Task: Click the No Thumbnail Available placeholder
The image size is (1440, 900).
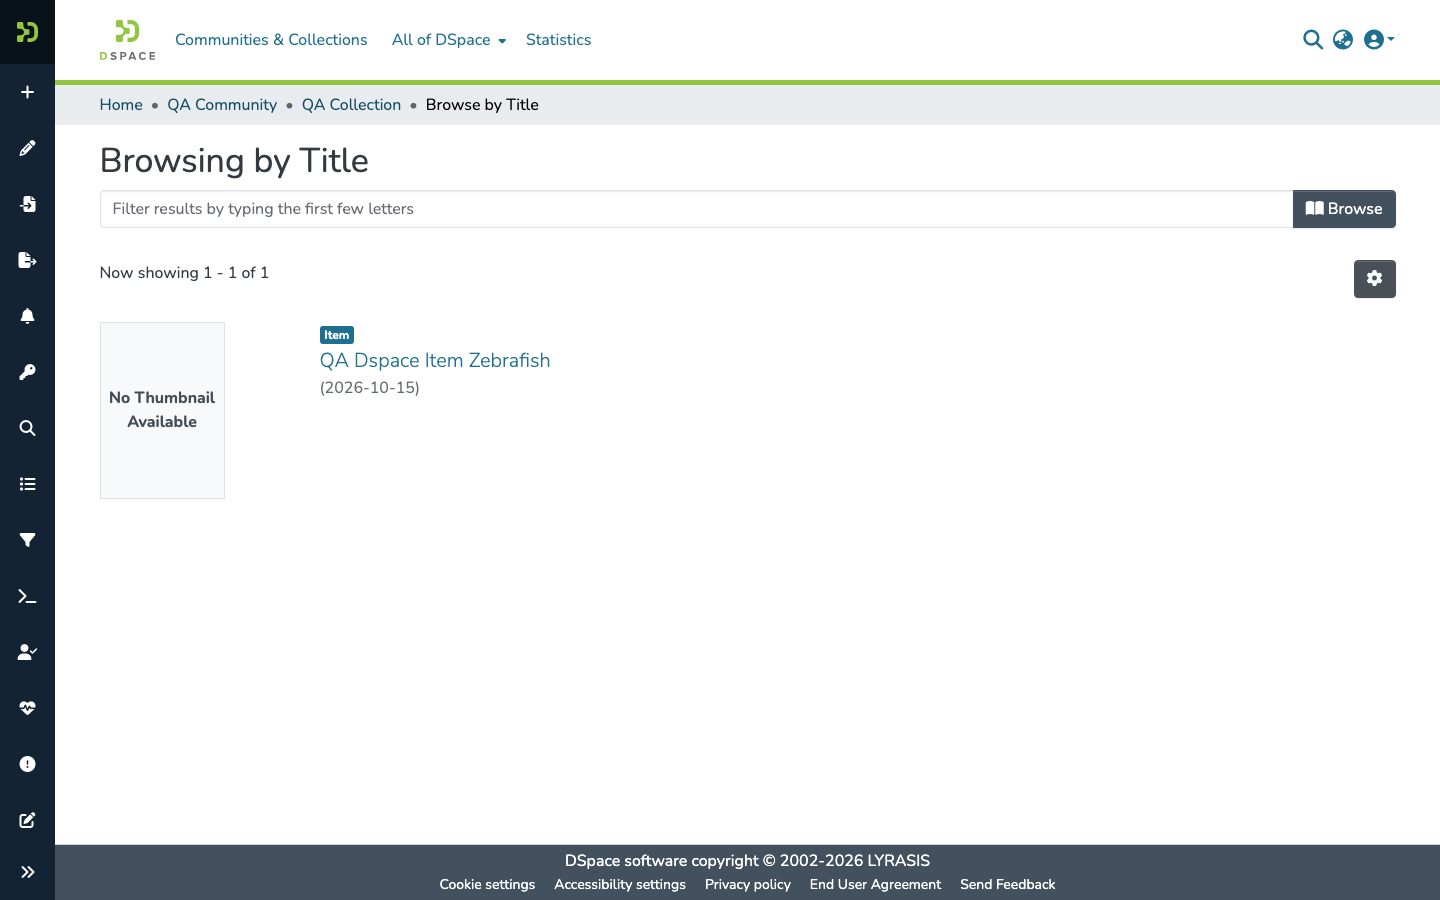Action: point(162,410)
